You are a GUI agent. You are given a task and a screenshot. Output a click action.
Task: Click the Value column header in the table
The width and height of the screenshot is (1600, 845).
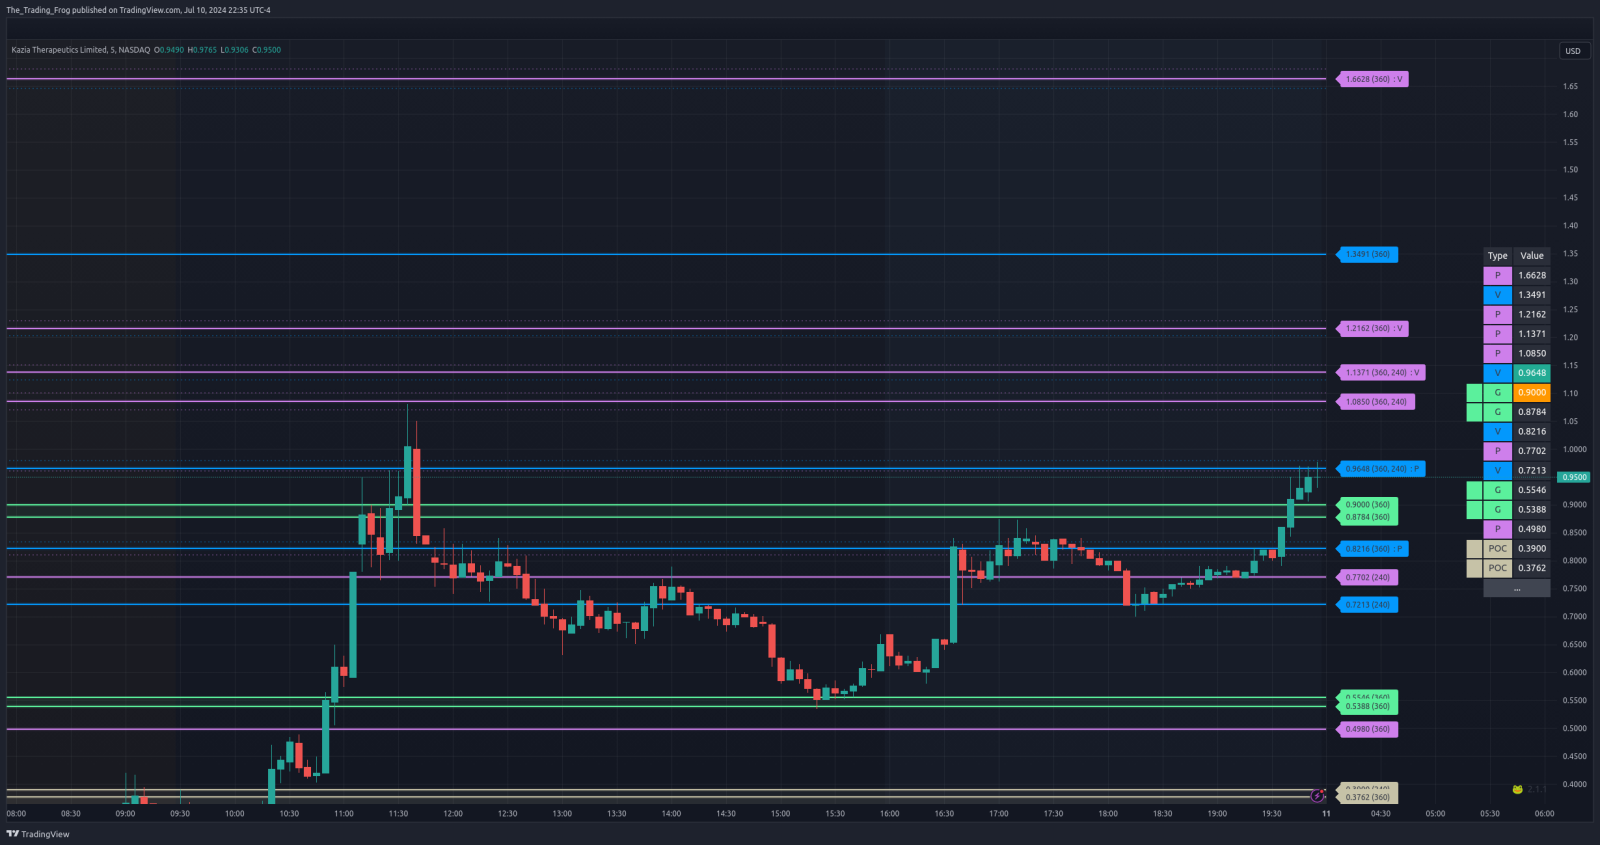click(x=1532, y=256)
